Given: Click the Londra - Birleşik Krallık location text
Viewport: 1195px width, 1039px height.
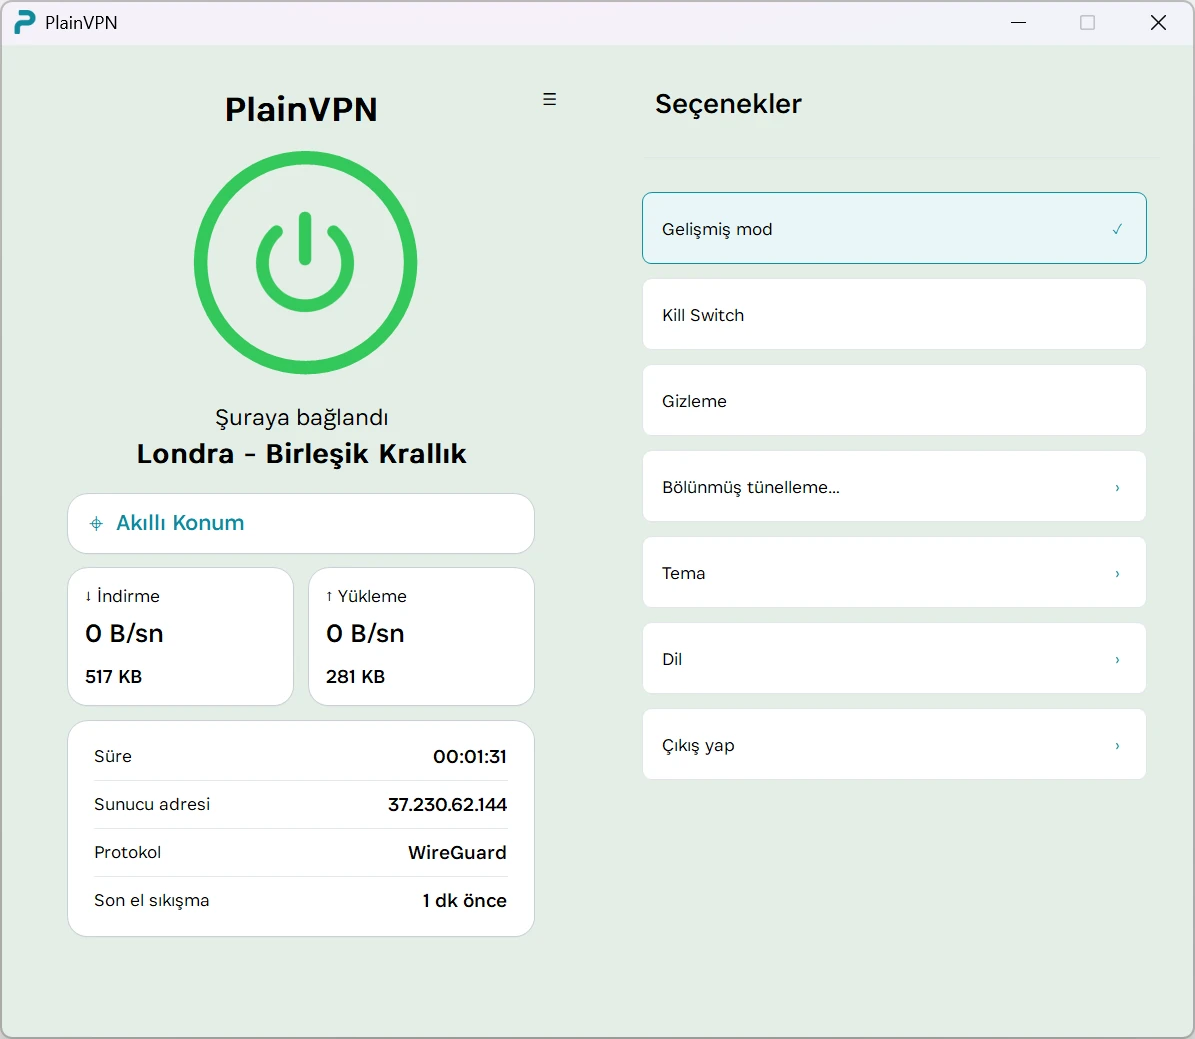Looking at the screenshot, I should (x=301, y=454).
